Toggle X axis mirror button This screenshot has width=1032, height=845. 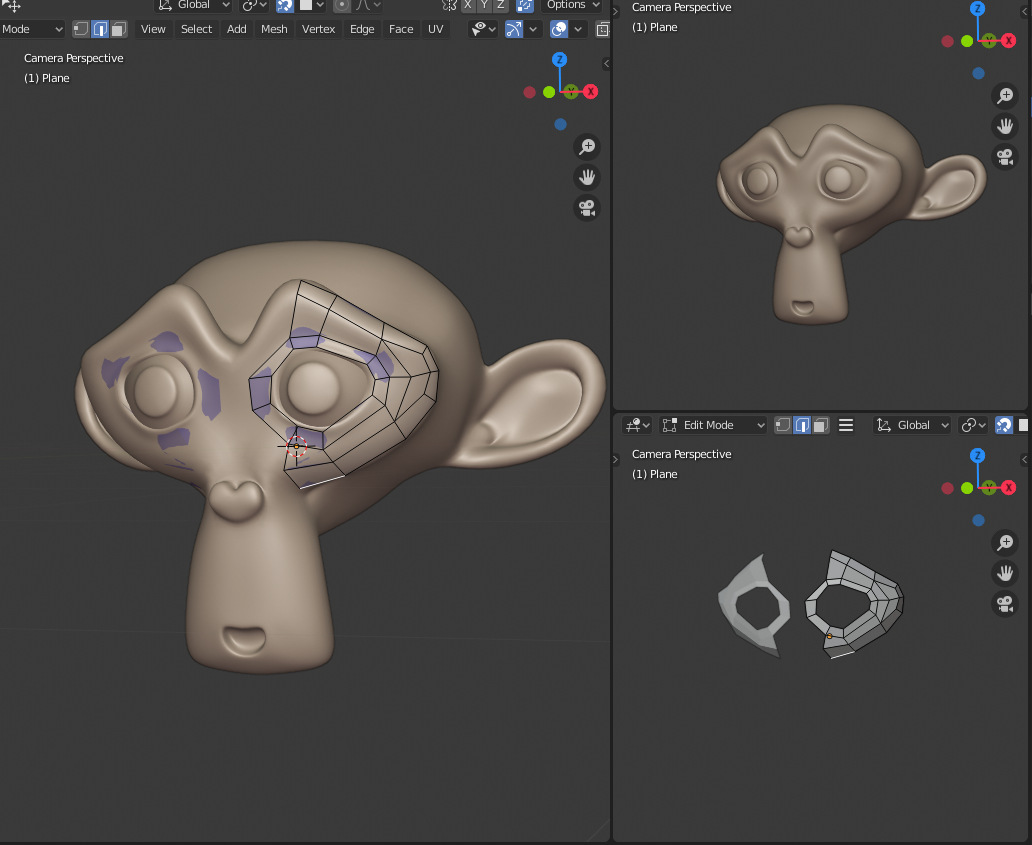[467, 5]
